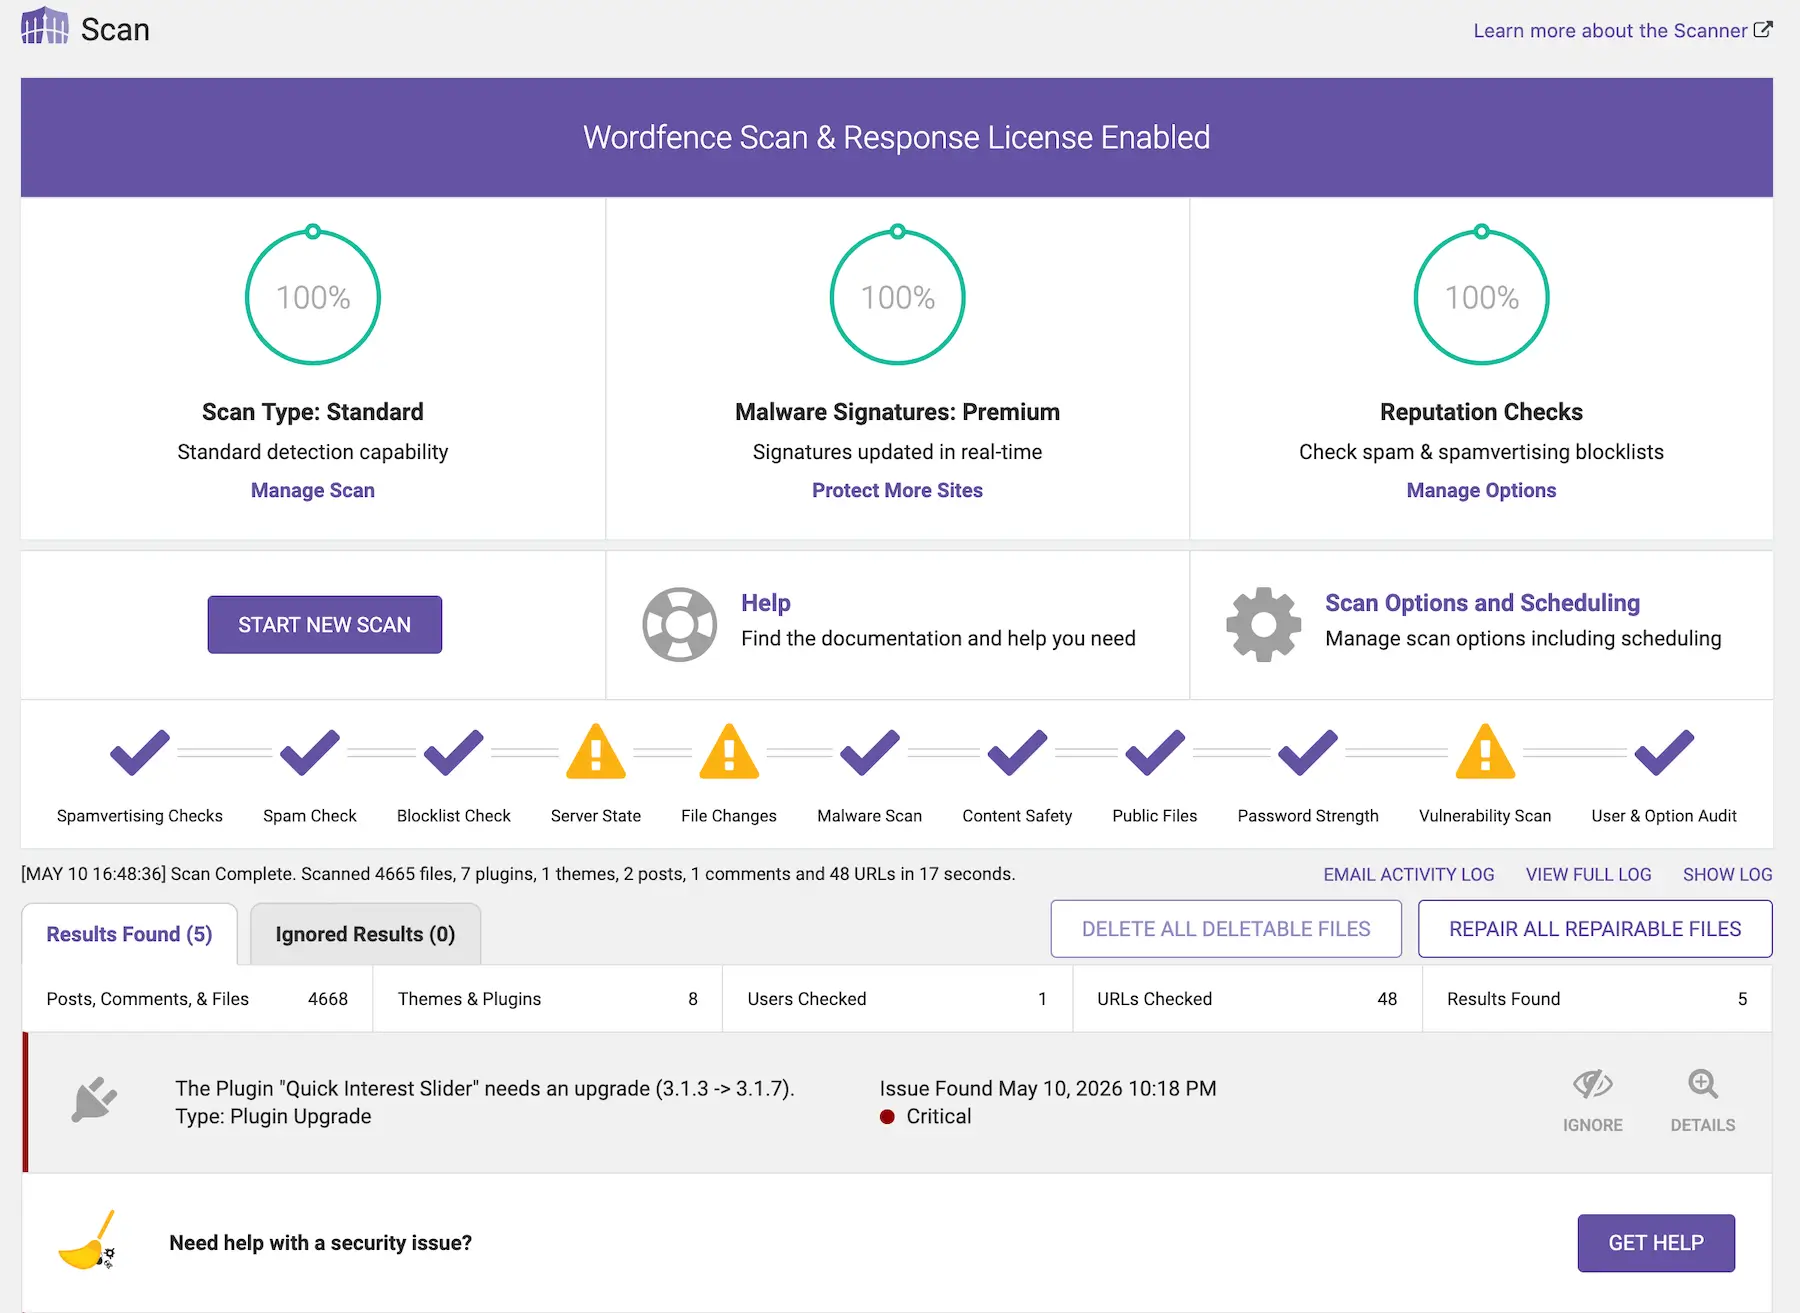Click the User & Option Audit checkmark
This screenshot has width=1800, height=1313.
click(x=1664, y=752)
